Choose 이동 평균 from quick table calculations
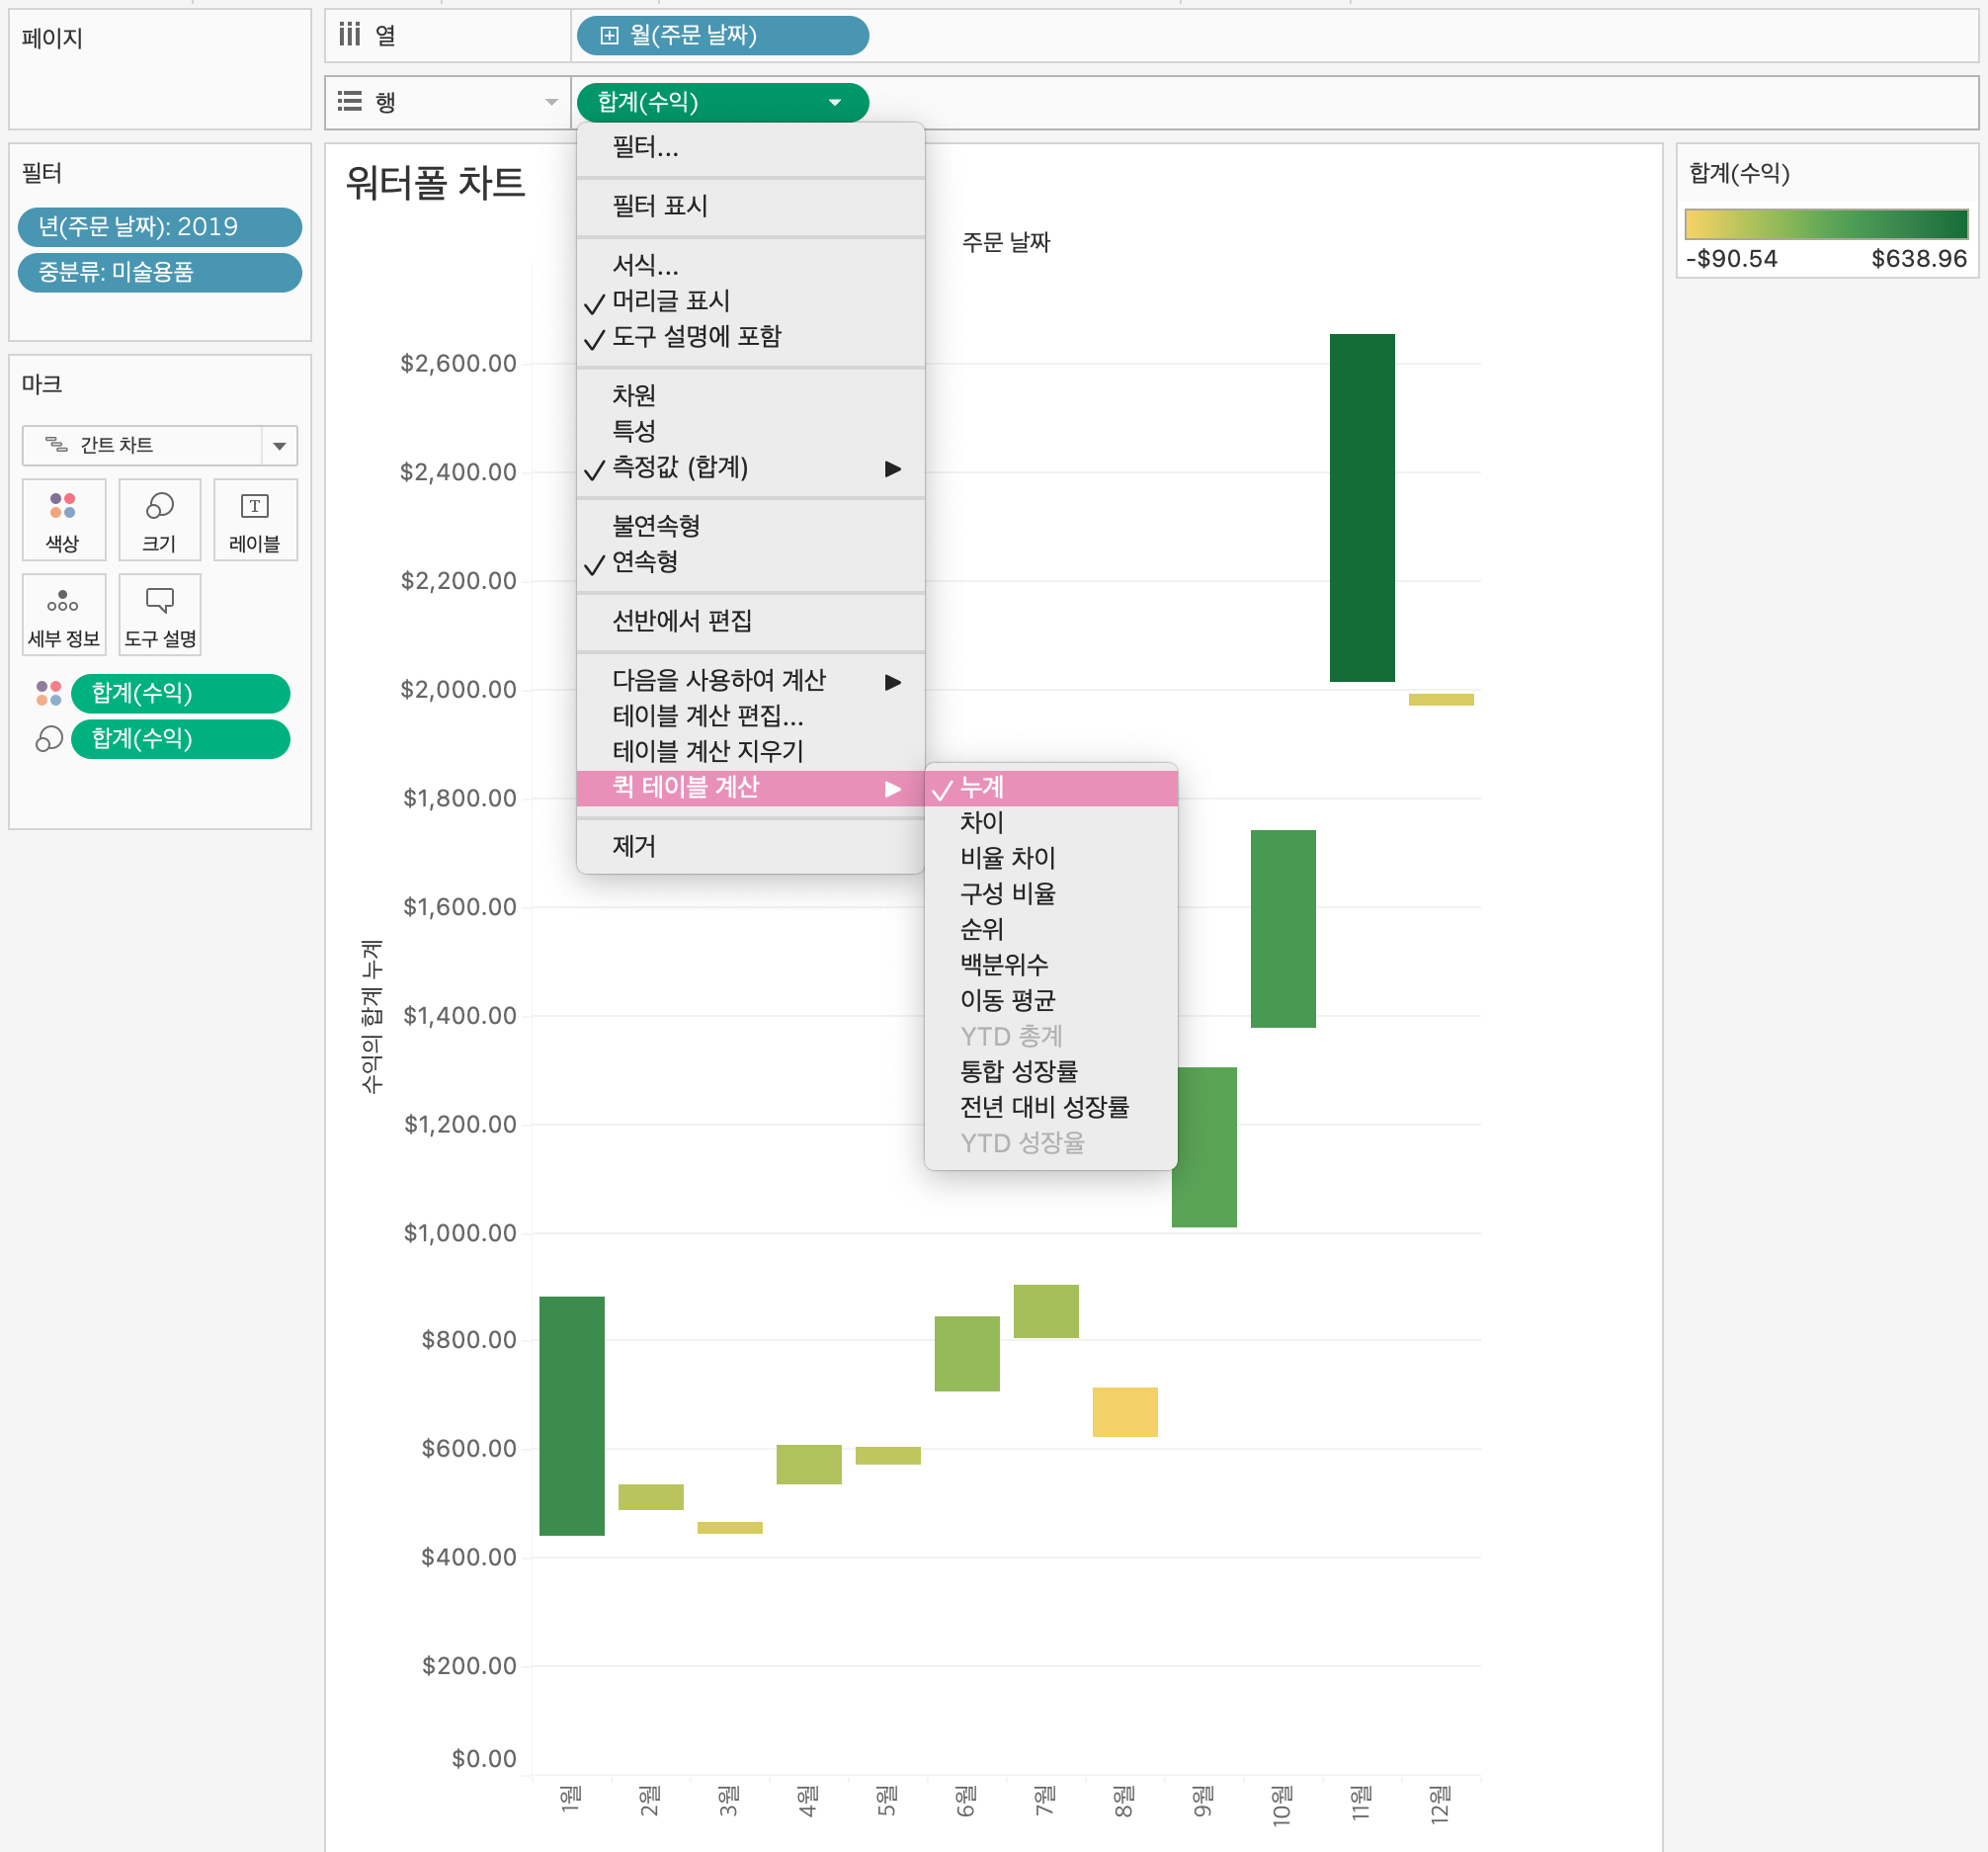 point(1007,1000)
